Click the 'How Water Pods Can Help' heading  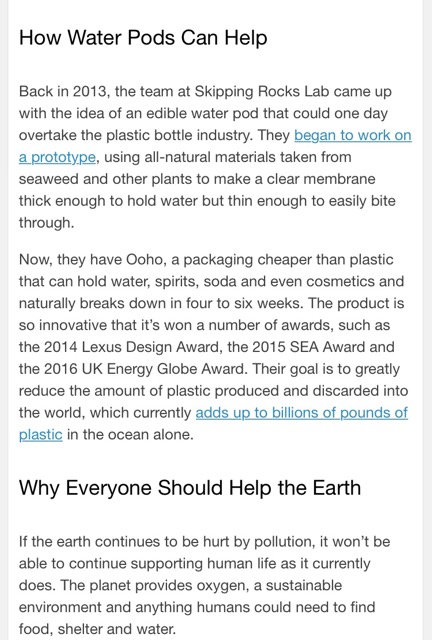coord(143,38)
